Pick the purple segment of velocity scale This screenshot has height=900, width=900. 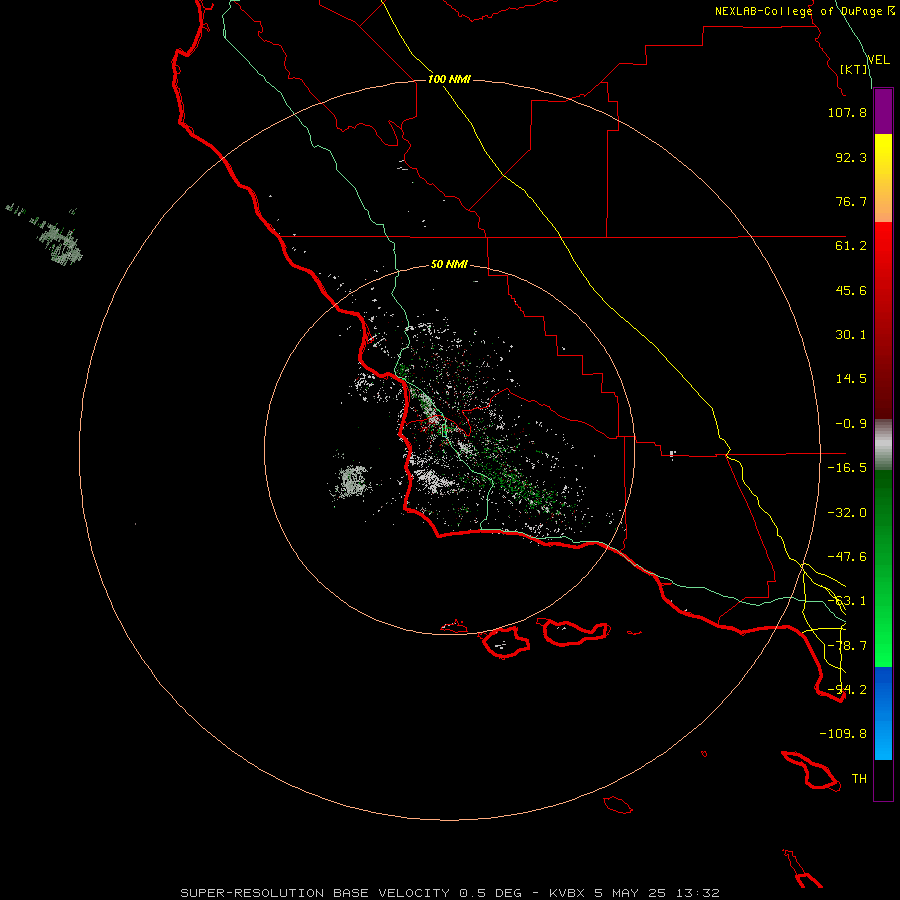tap(883, 111)
